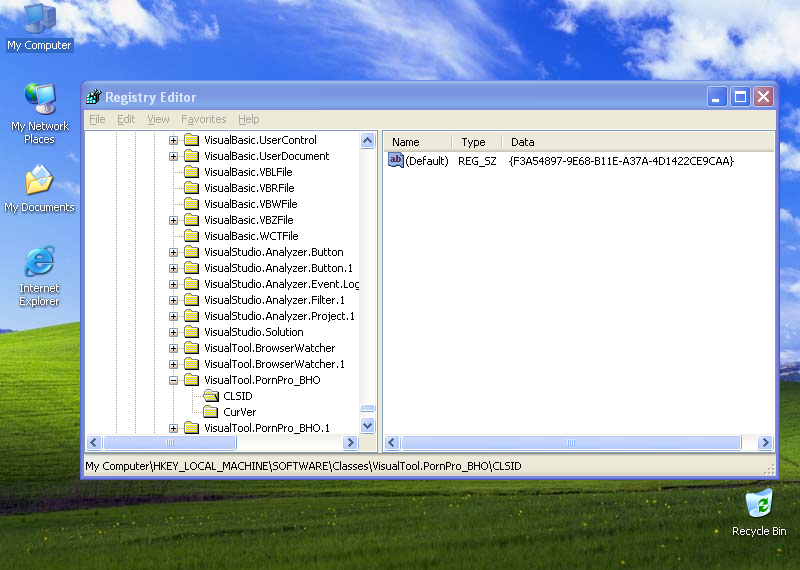Click values pane scroll left arrow
This screenshot has height=570, width=800.
[x=392, y=442]
